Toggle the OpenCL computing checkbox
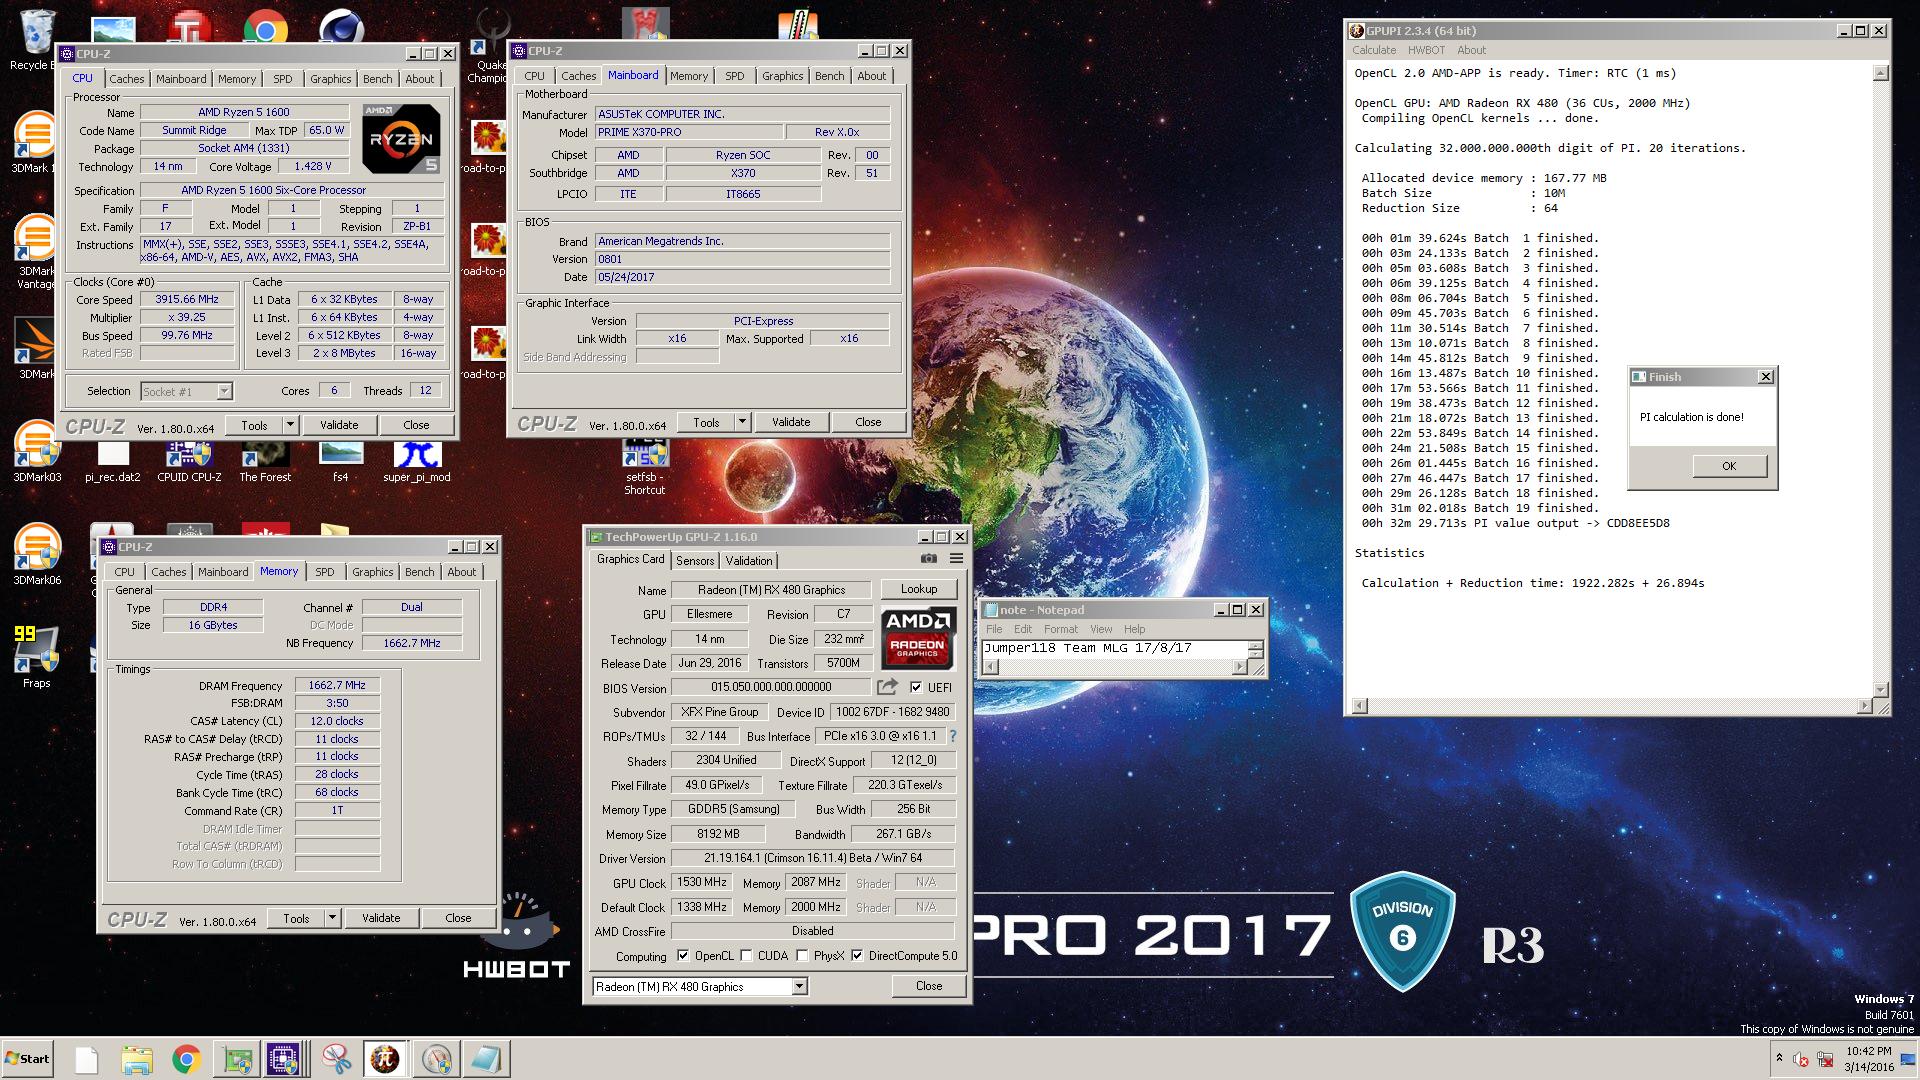 (x=683, y=955)
